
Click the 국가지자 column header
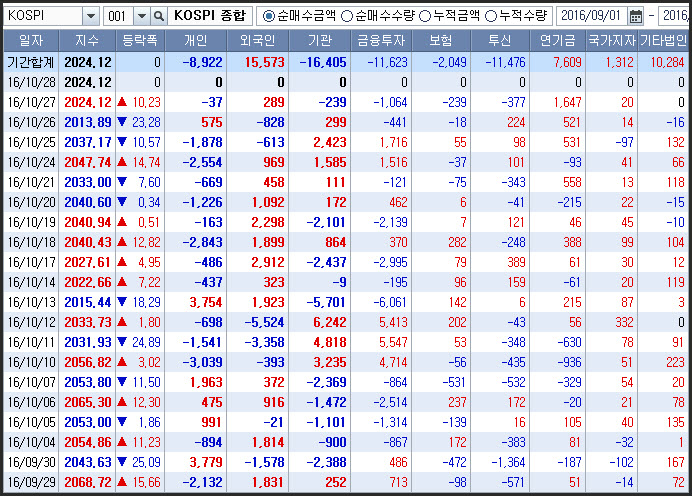(612, 41)
